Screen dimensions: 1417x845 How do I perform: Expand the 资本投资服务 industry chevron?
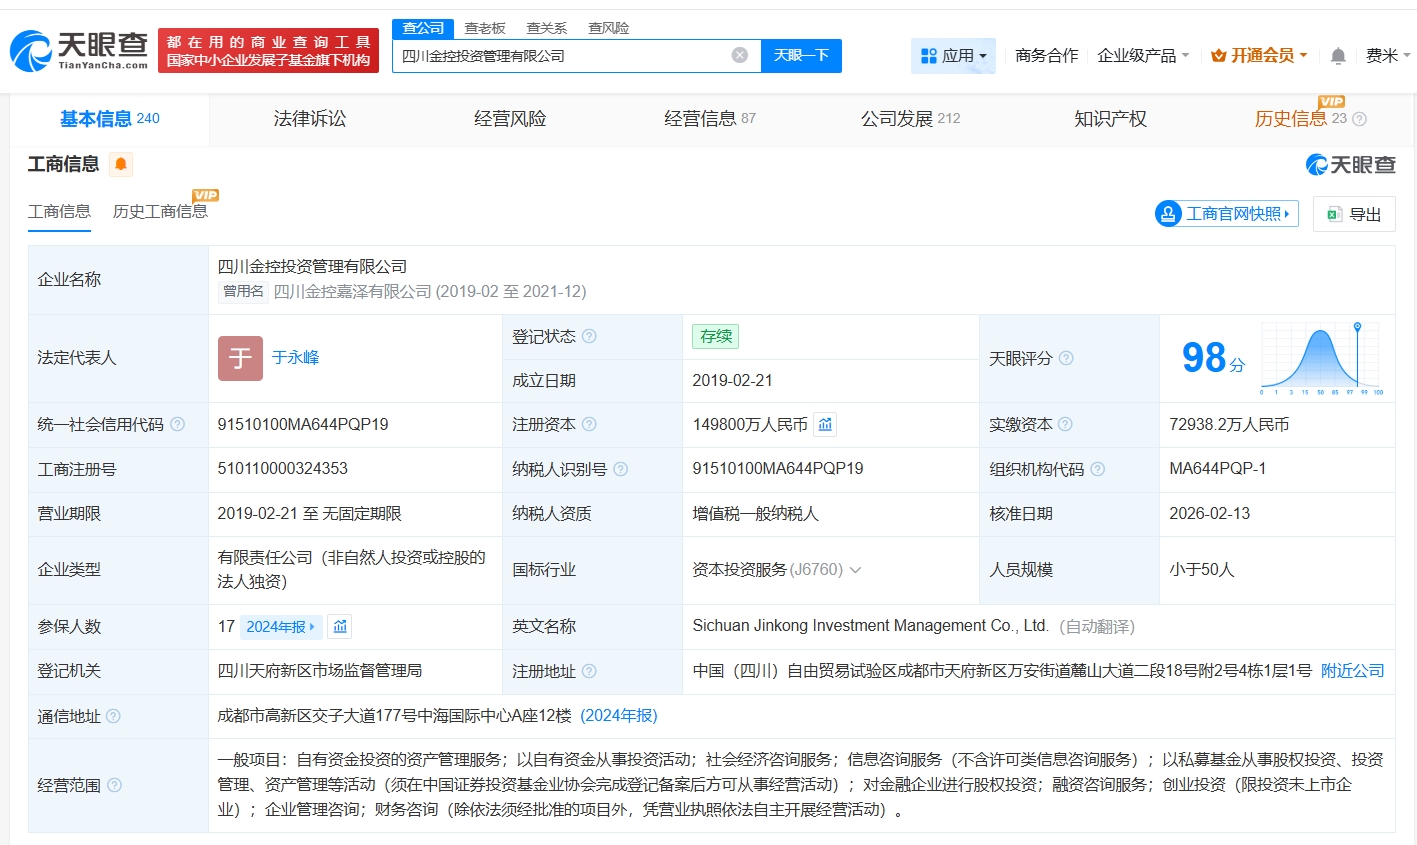click(855, 570)
